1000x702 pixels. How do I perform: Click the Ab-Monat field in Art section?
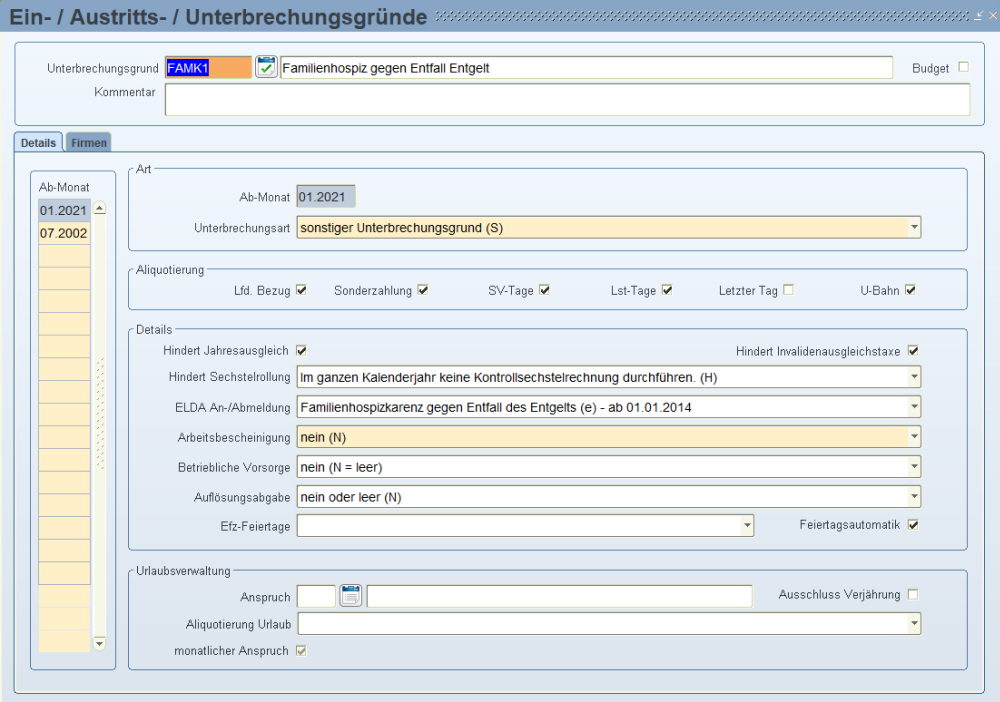tap(326, 197)
